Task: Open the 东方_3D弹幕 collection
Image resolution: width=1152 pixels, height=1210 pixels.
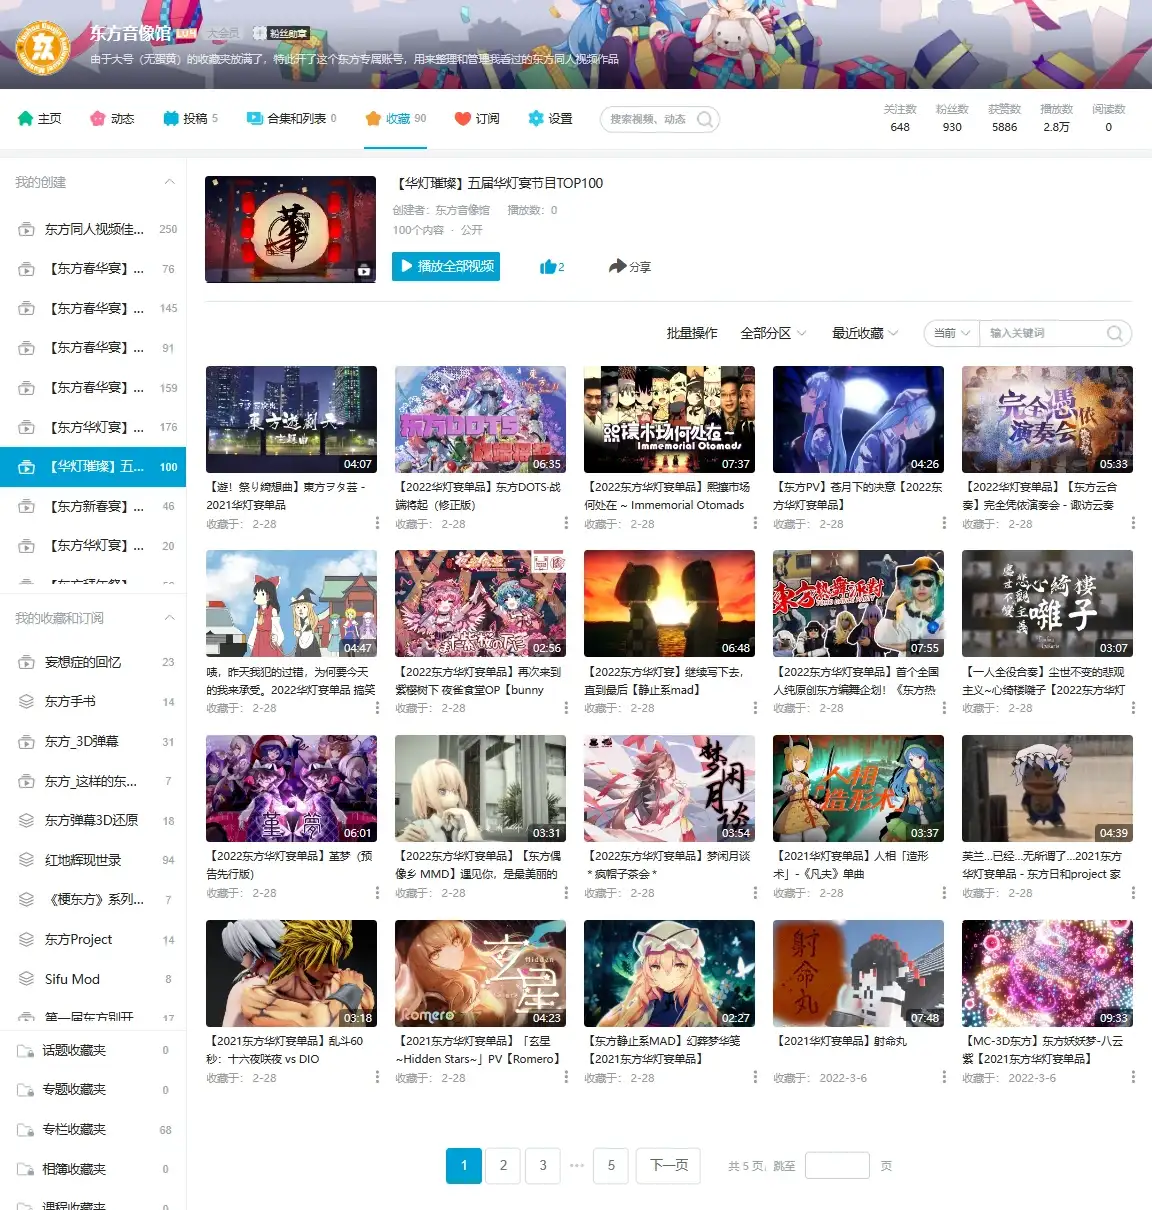Action: [x=92, y=741]
